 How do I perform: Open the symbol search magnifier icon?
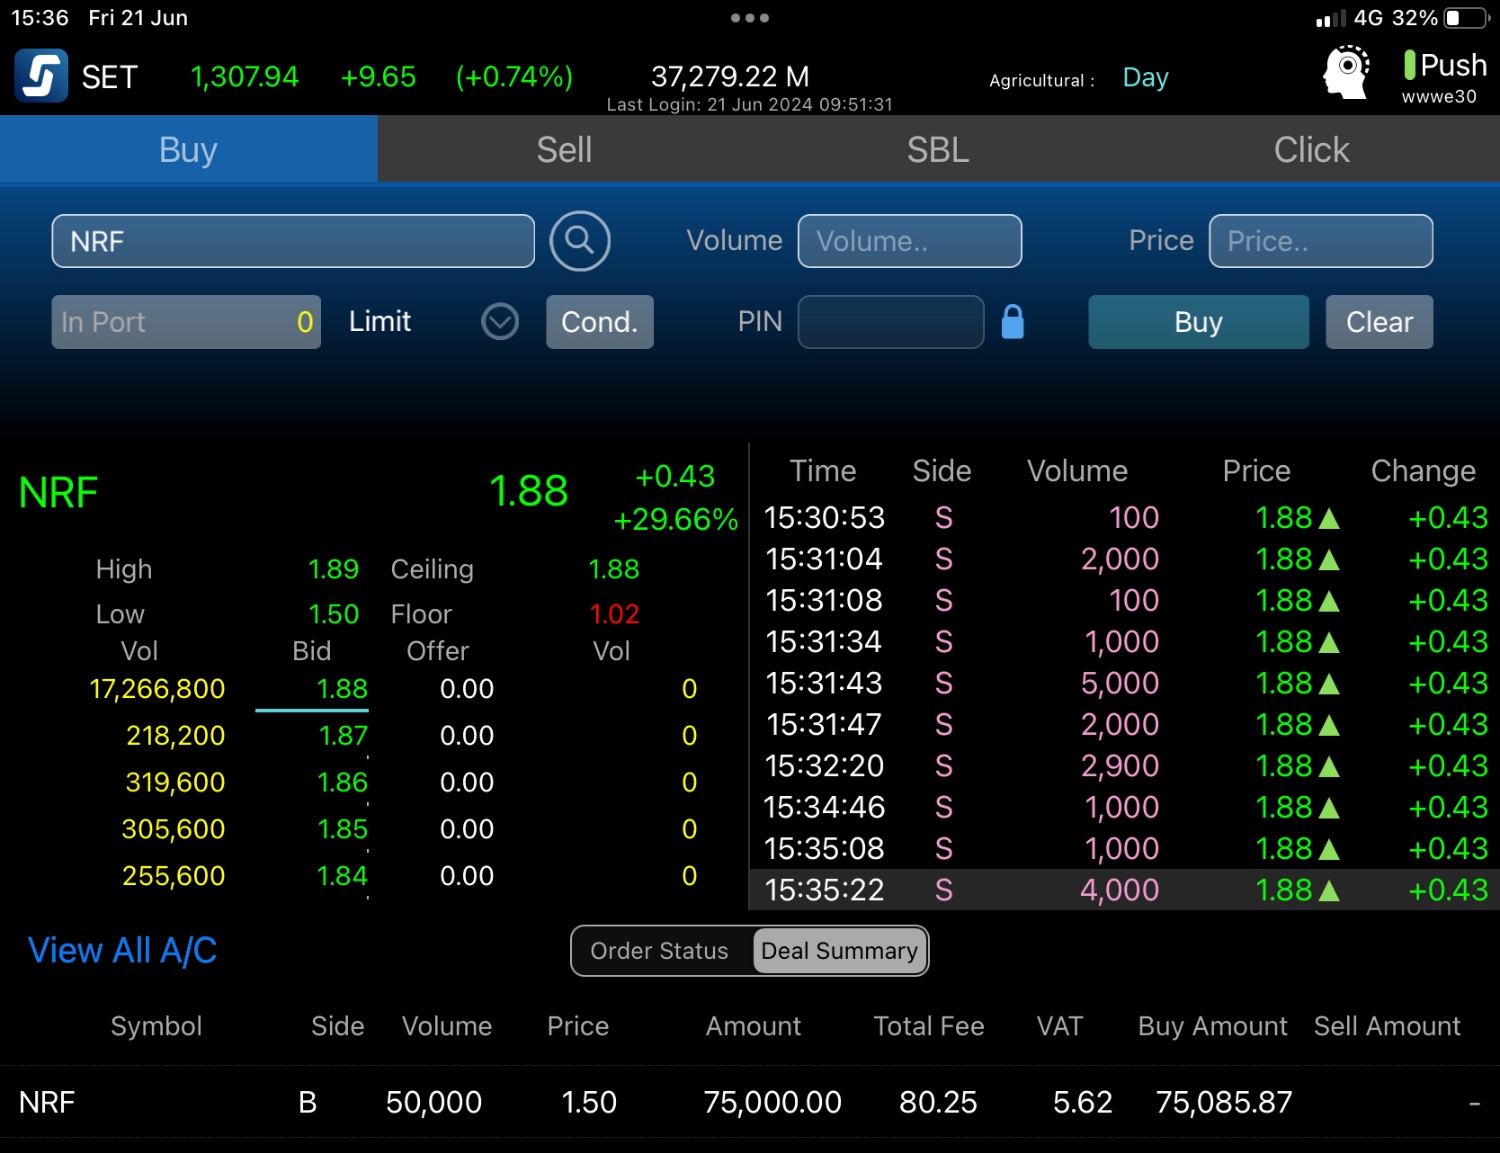coord(580,241)
